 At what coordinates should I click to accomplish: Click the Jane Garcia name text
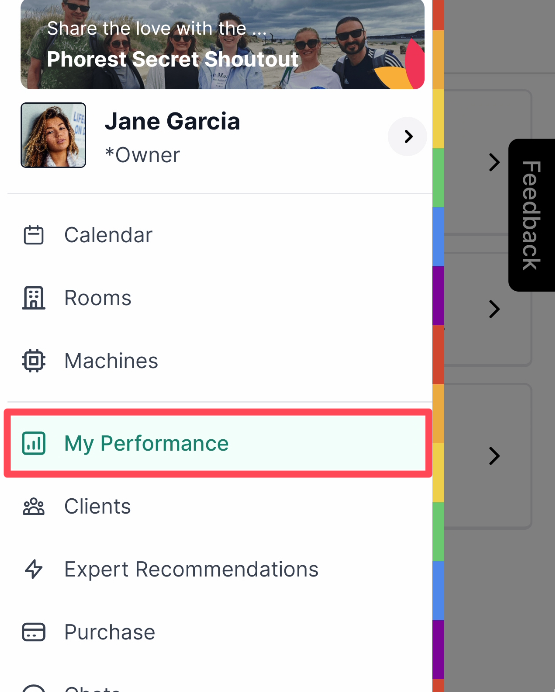172,121
